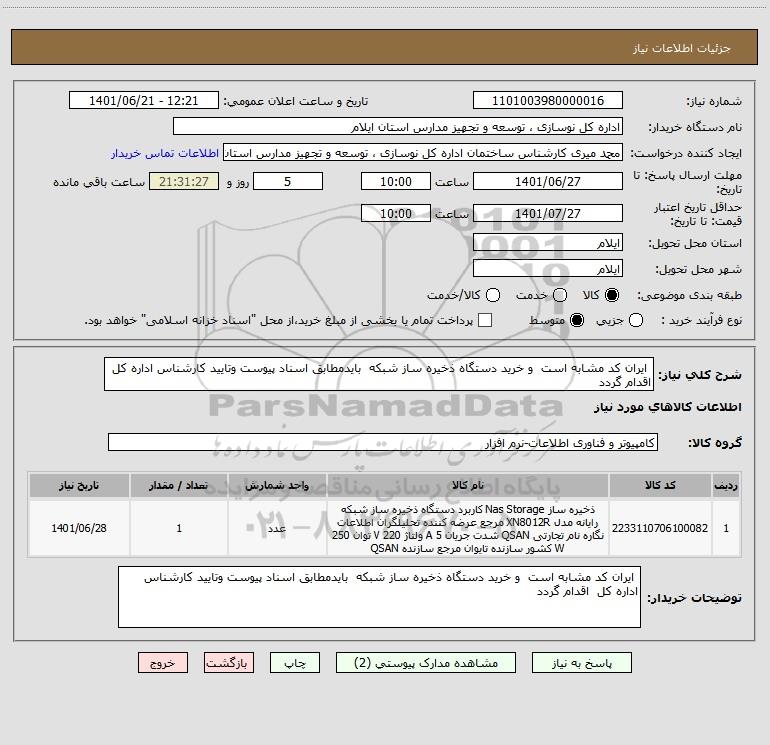This screenshot has width=770, height=745.
Task: Click the توضیحات خریدار text area
Action: coord(379,597)
